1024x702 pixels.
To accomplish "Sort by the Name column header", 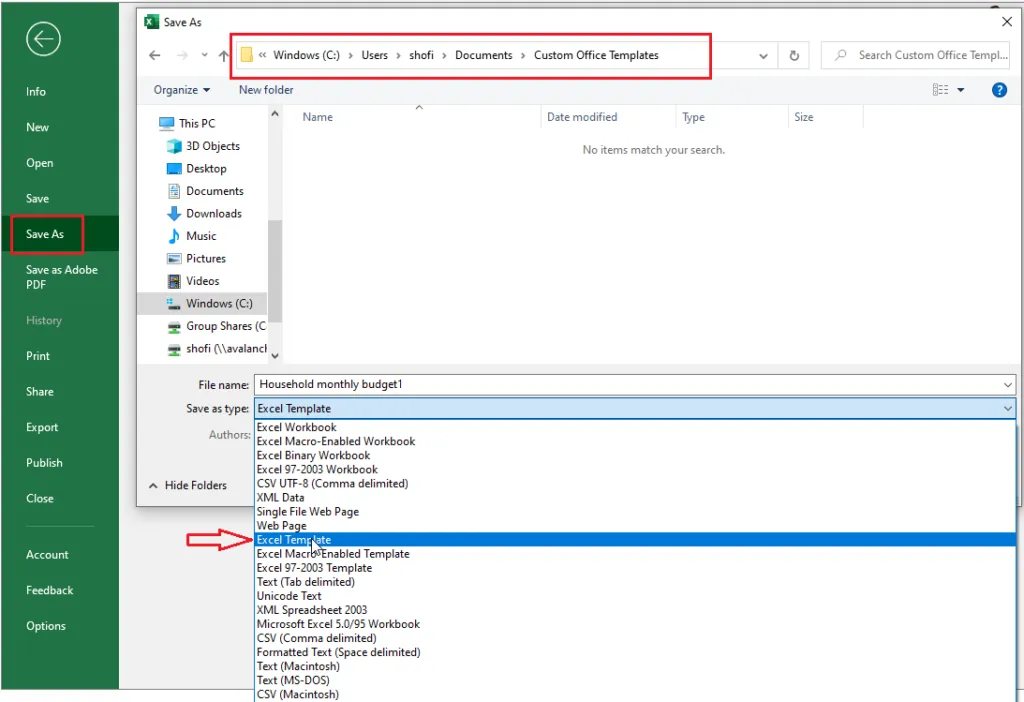I will pyautogui.click(x=317, y=118).
